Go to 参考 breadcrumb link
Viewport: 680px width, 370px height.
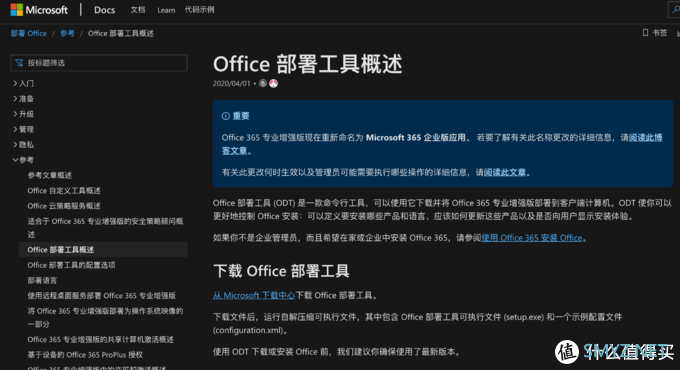click(67, 33)
